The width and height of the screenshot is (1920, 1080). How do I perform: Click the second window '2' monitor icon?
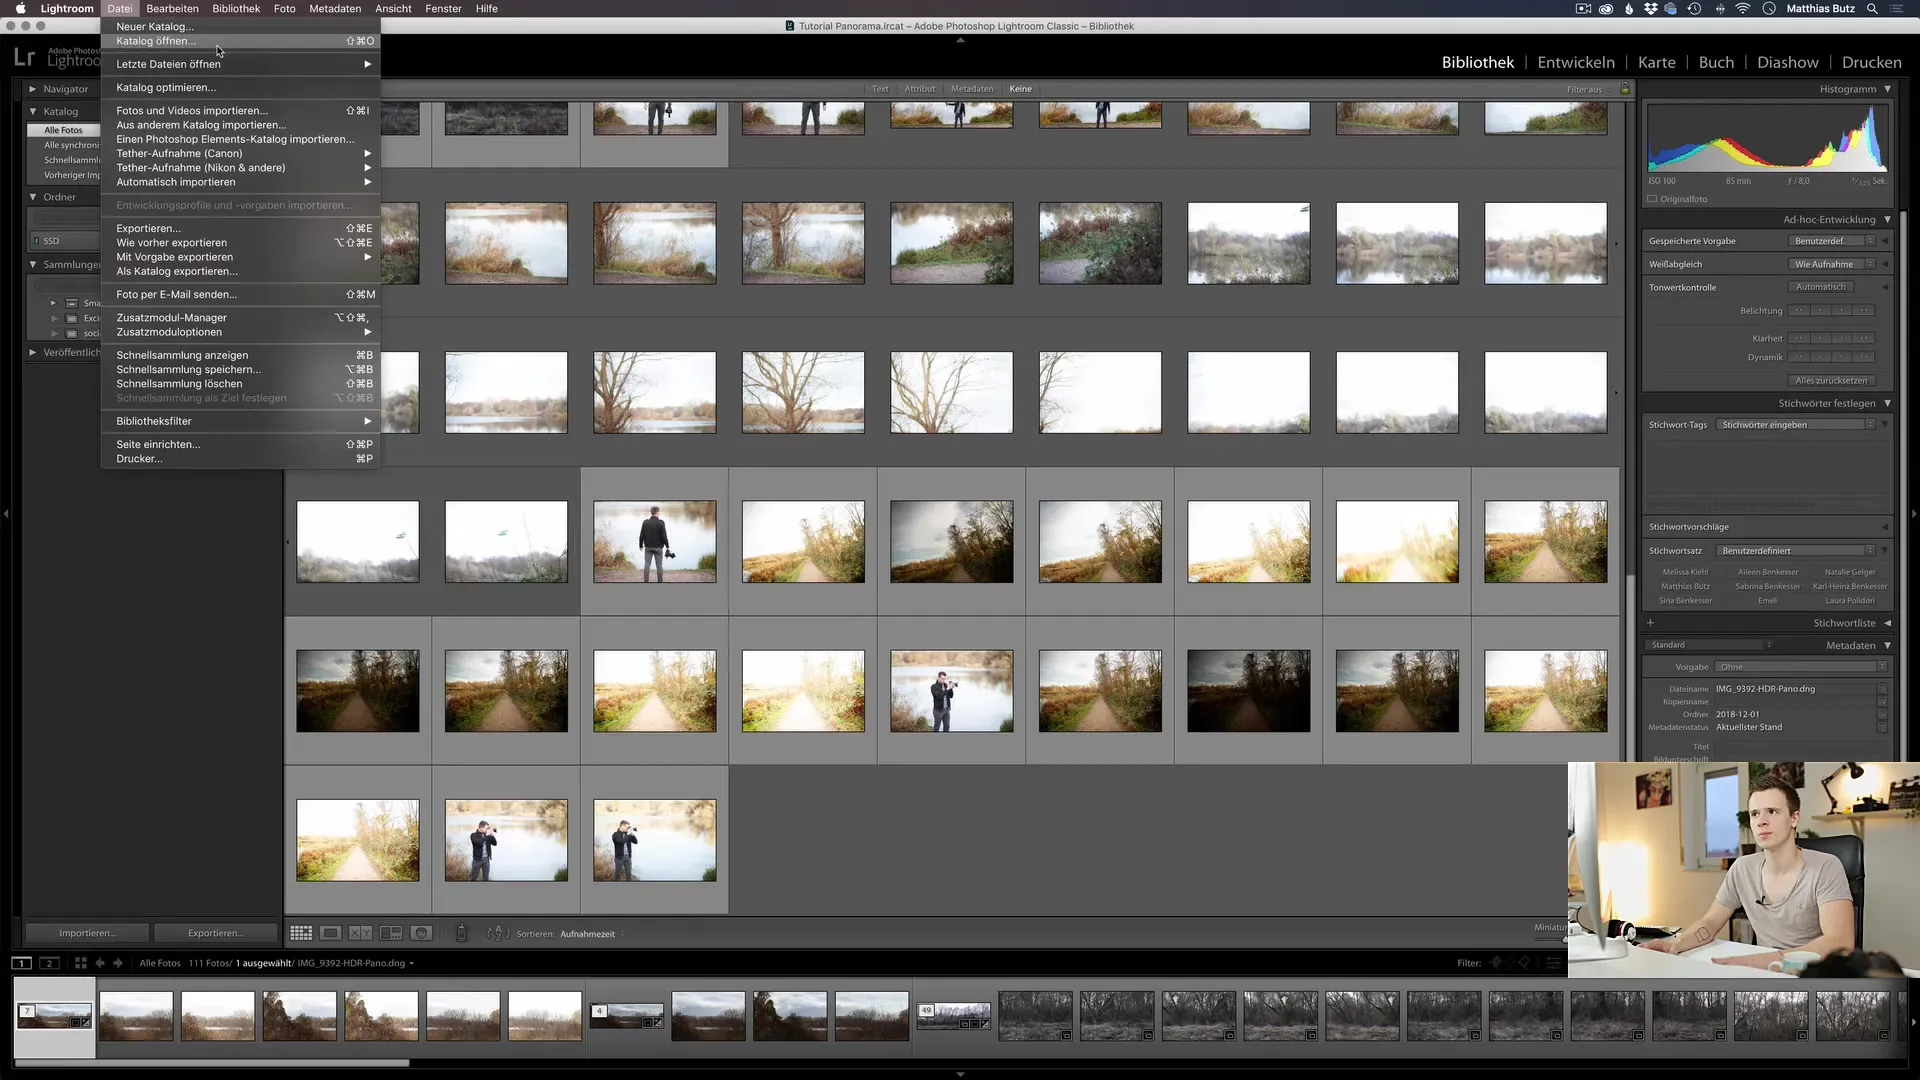(49, 963)
